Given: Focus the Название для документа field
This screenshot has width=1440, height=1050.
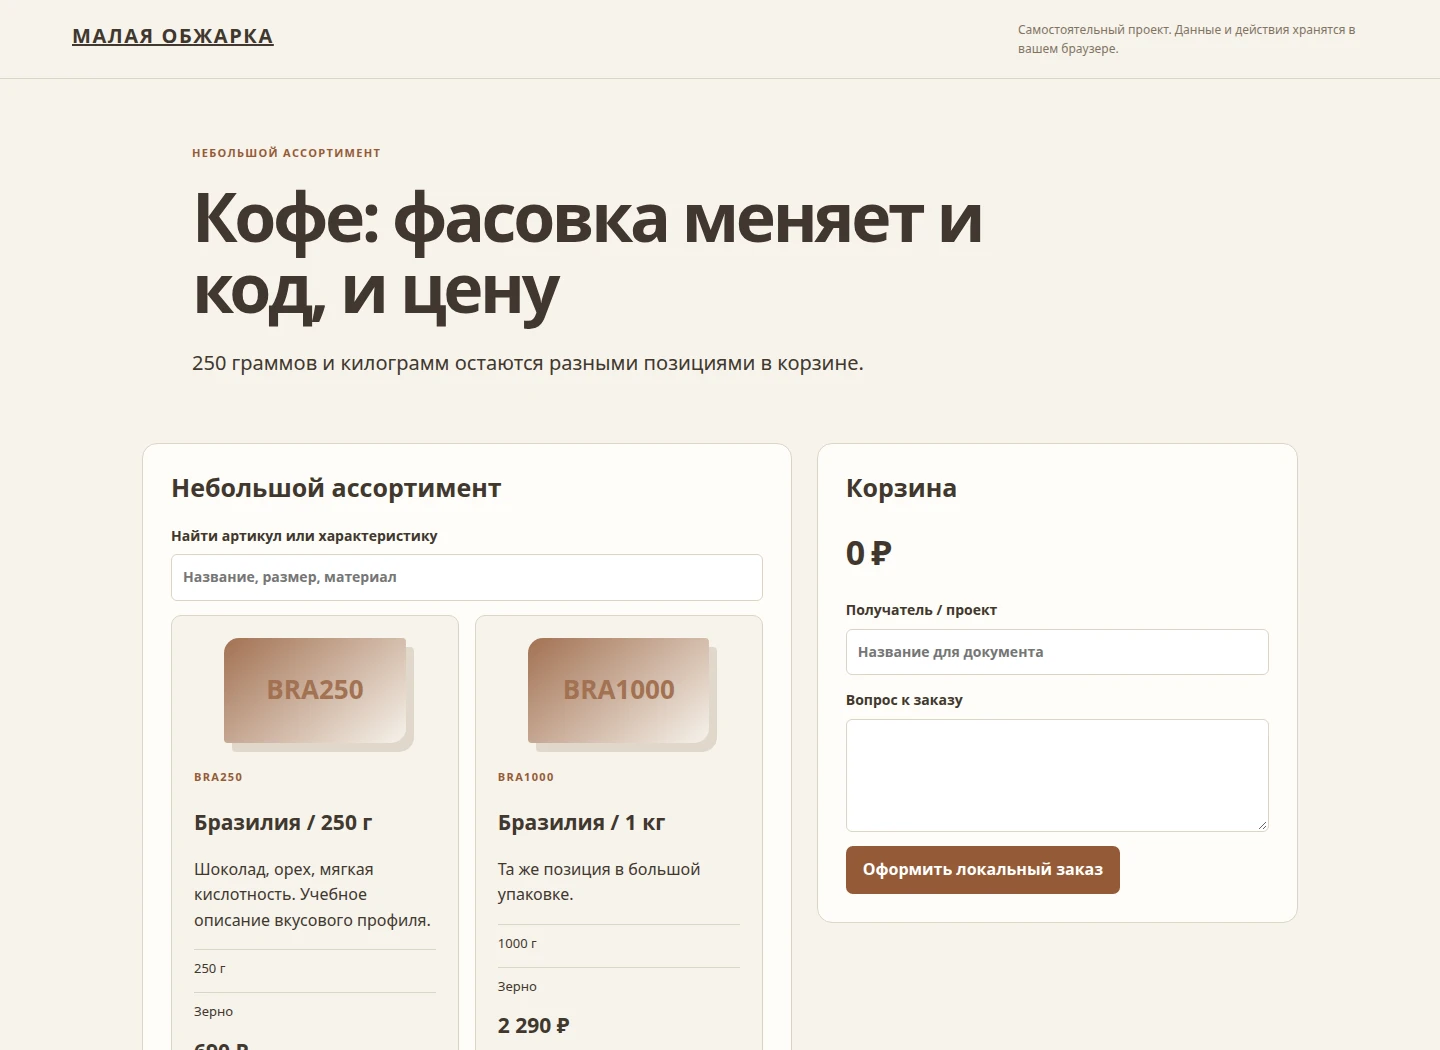Looking at the screenshot, I should [1057, 652].
